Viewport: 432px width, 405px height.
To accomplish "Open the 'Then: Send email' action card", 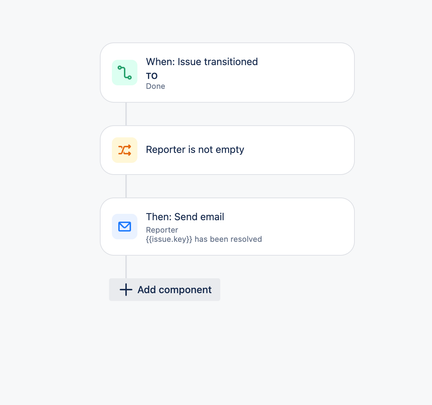I will tap(227, 227).
